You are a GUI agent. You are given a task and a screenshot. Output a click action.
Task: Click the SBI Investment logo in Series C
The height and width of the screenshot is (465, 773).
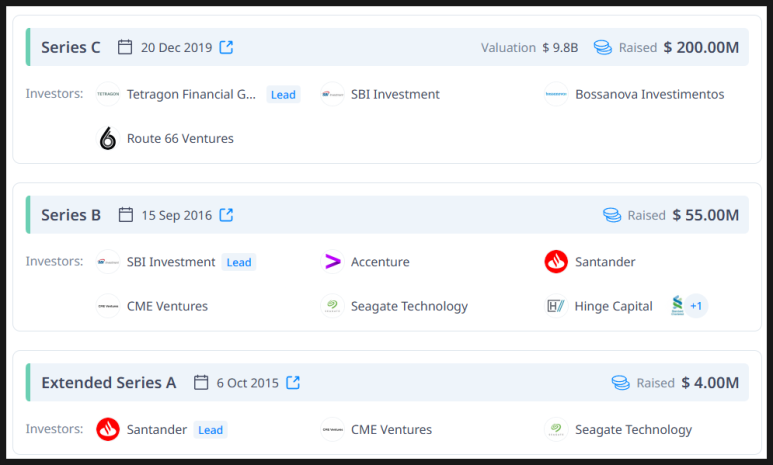pyautogui.click(x=332, y=94)
